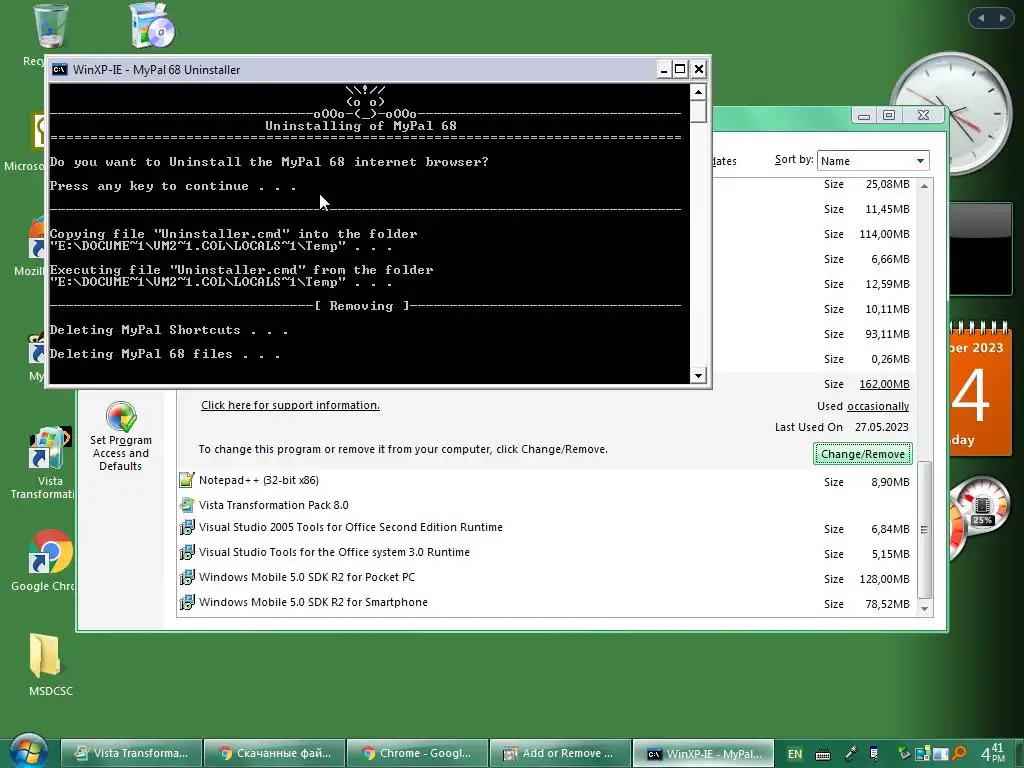Select Vista Transformation Pack 8.0 entry
Screen dimensions: 1024x768
(274, 505)
